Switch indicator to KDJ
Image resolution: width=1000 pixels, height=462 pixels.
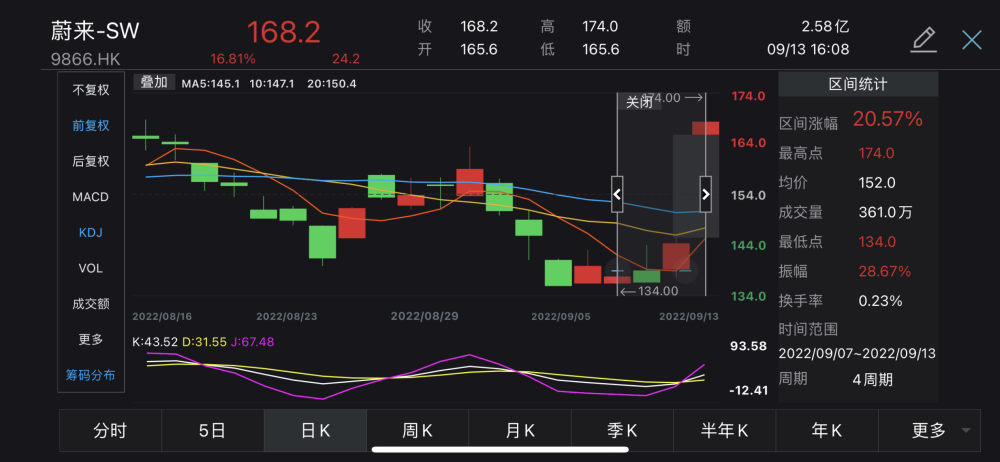coord(91,233)
